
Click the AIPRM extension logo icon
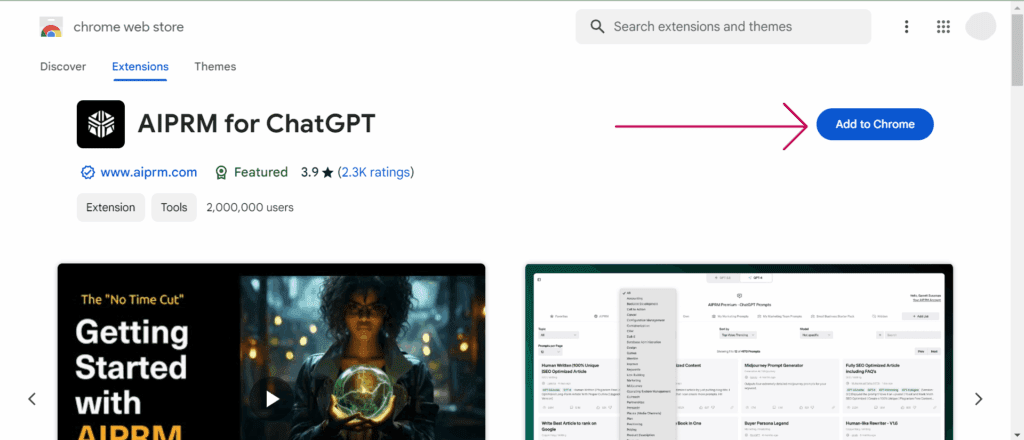(x=101, y=124)
